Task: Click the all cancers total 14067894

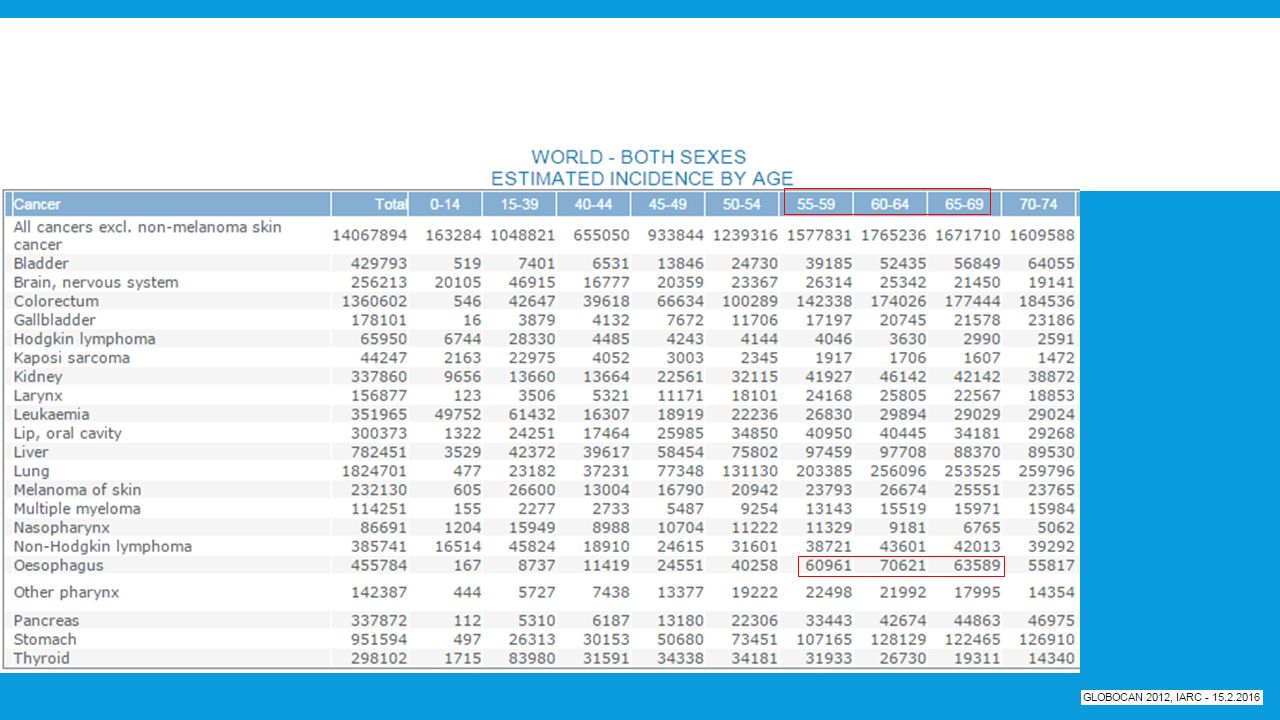Action: coord(370,236)
